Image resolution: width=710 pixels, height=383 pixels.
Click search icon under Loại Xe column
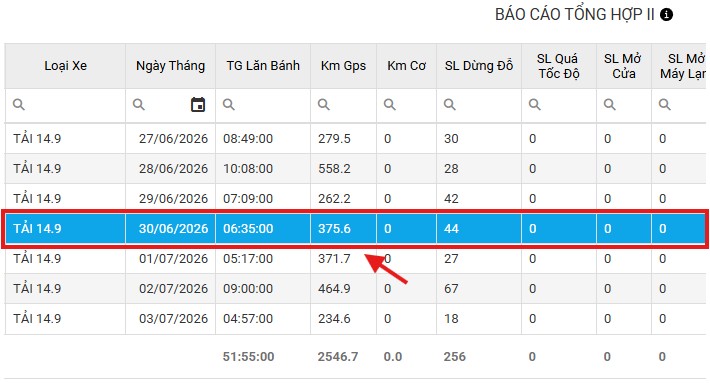(19, 105)
